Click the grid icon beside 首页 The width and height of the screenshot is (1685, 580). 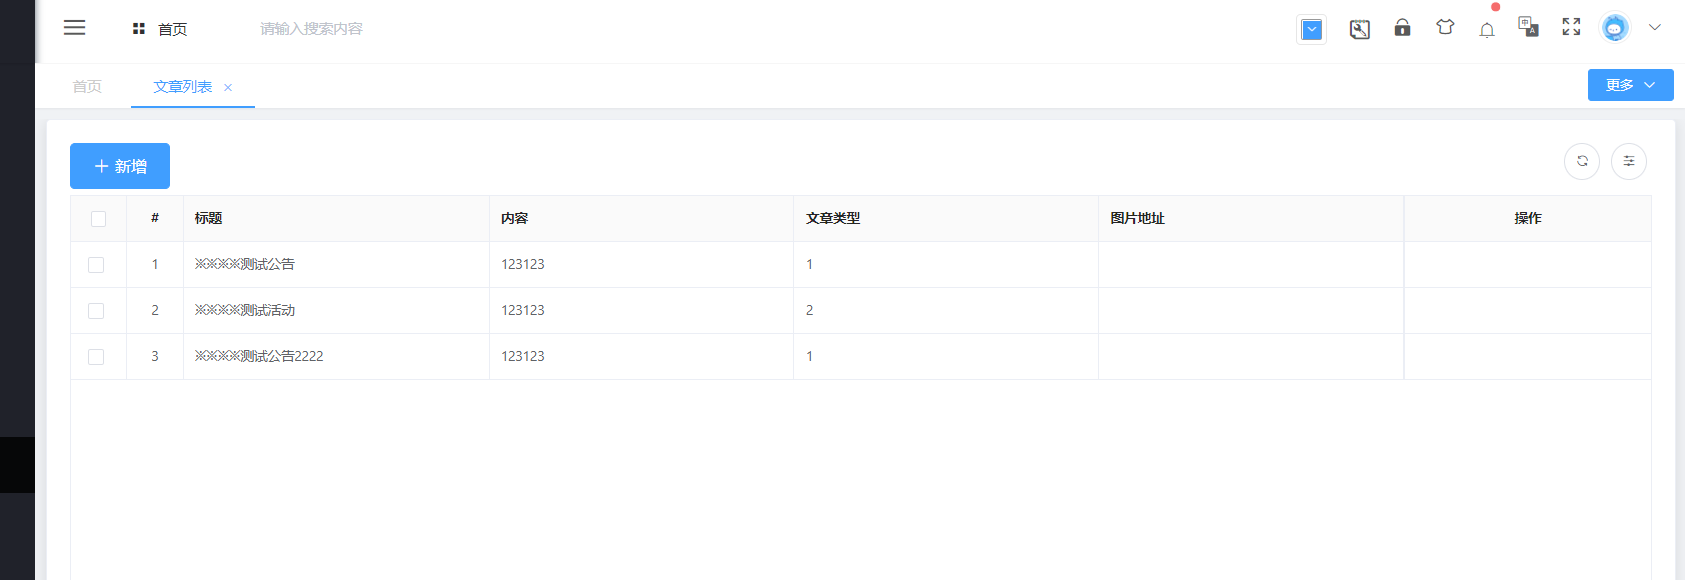coord(139,29)
